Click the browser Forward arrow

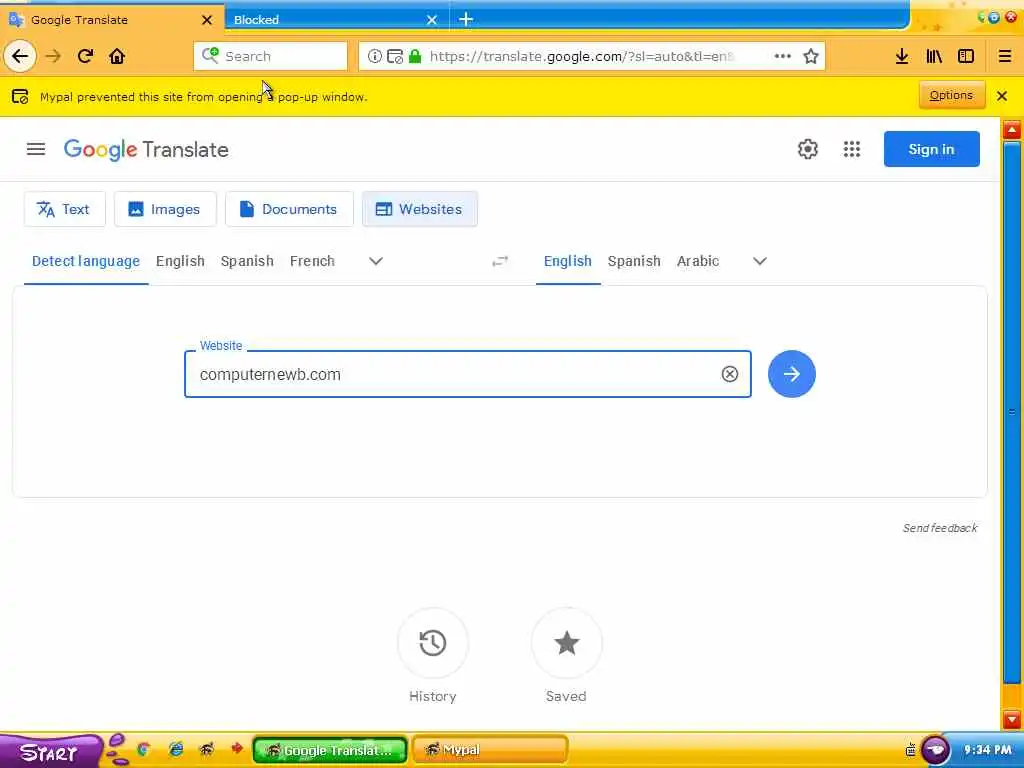(x=54, y=56)
